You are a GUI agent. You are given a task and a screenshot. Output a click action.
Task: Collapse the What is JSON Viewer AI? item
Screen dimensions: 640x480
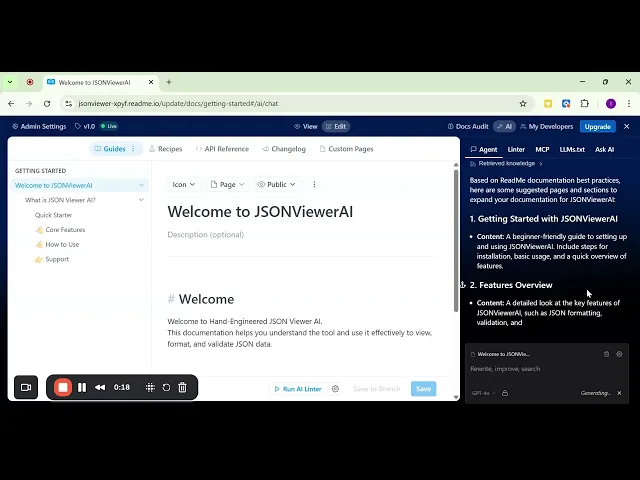pos(141,200)
